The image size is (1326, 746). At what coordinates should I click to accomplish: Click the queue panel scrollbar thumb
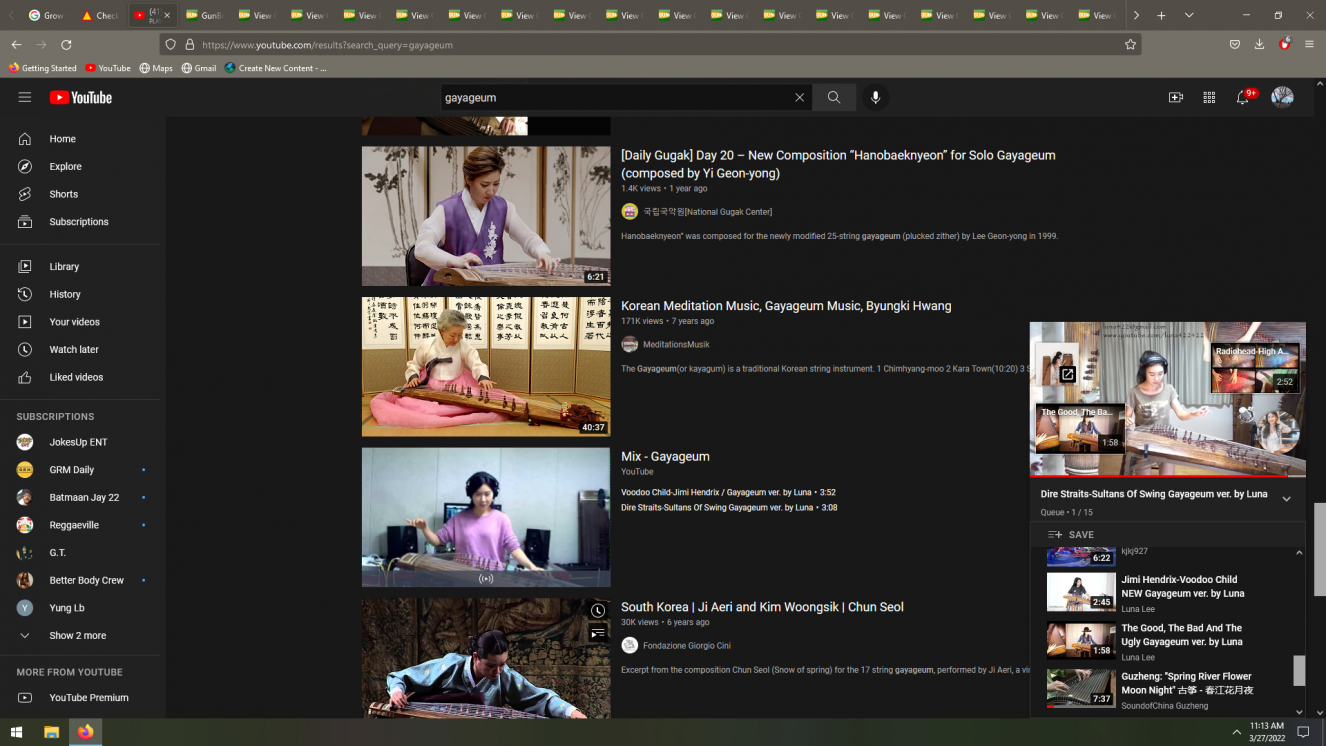click(1299, 670)
